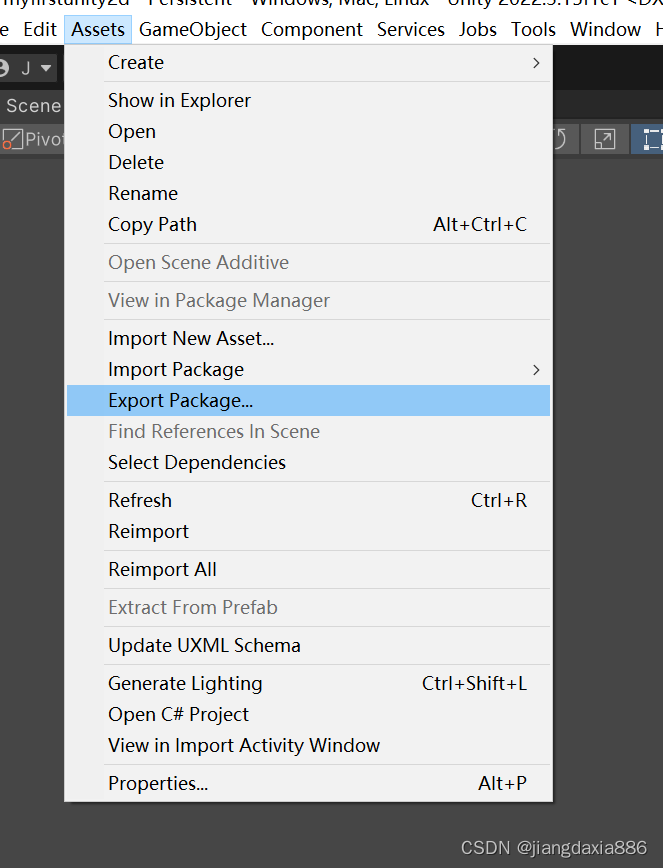Choose Copy Path
663x868 pixels.
(308, 225)
